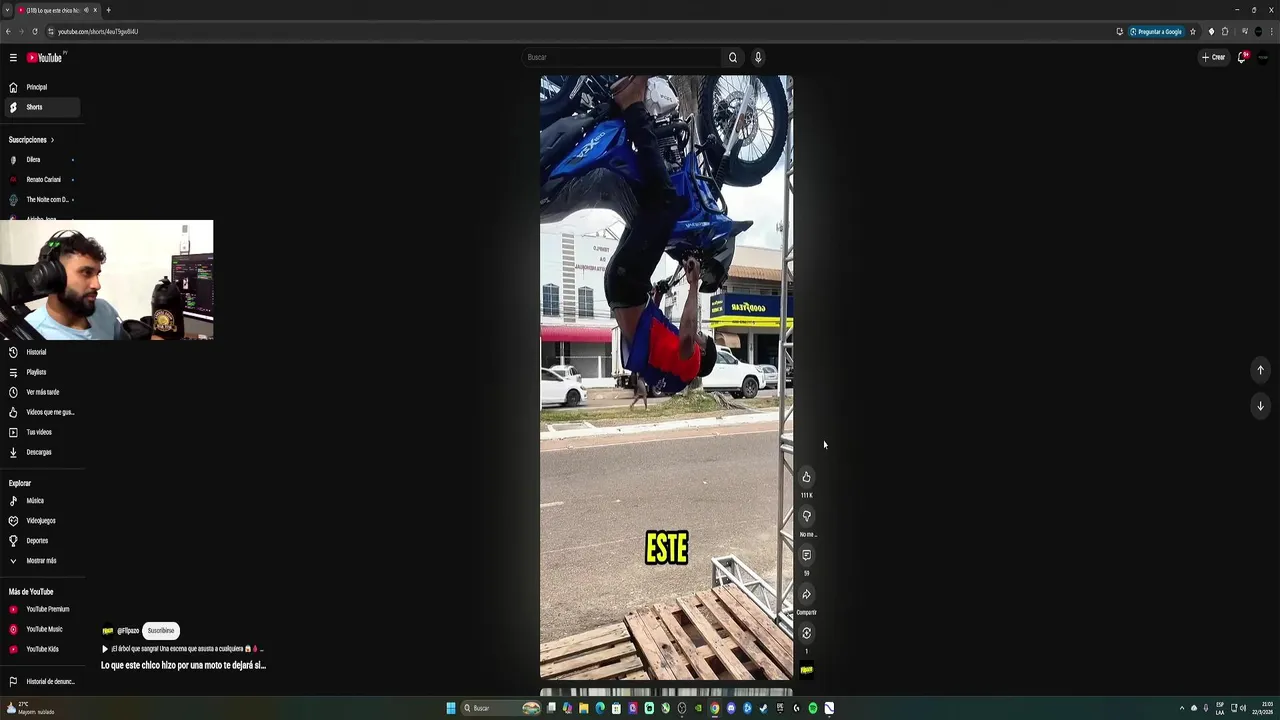Expand sidebar with Mostrar más
Viewport: 1280px width, 720px height.
coord(40,561)
